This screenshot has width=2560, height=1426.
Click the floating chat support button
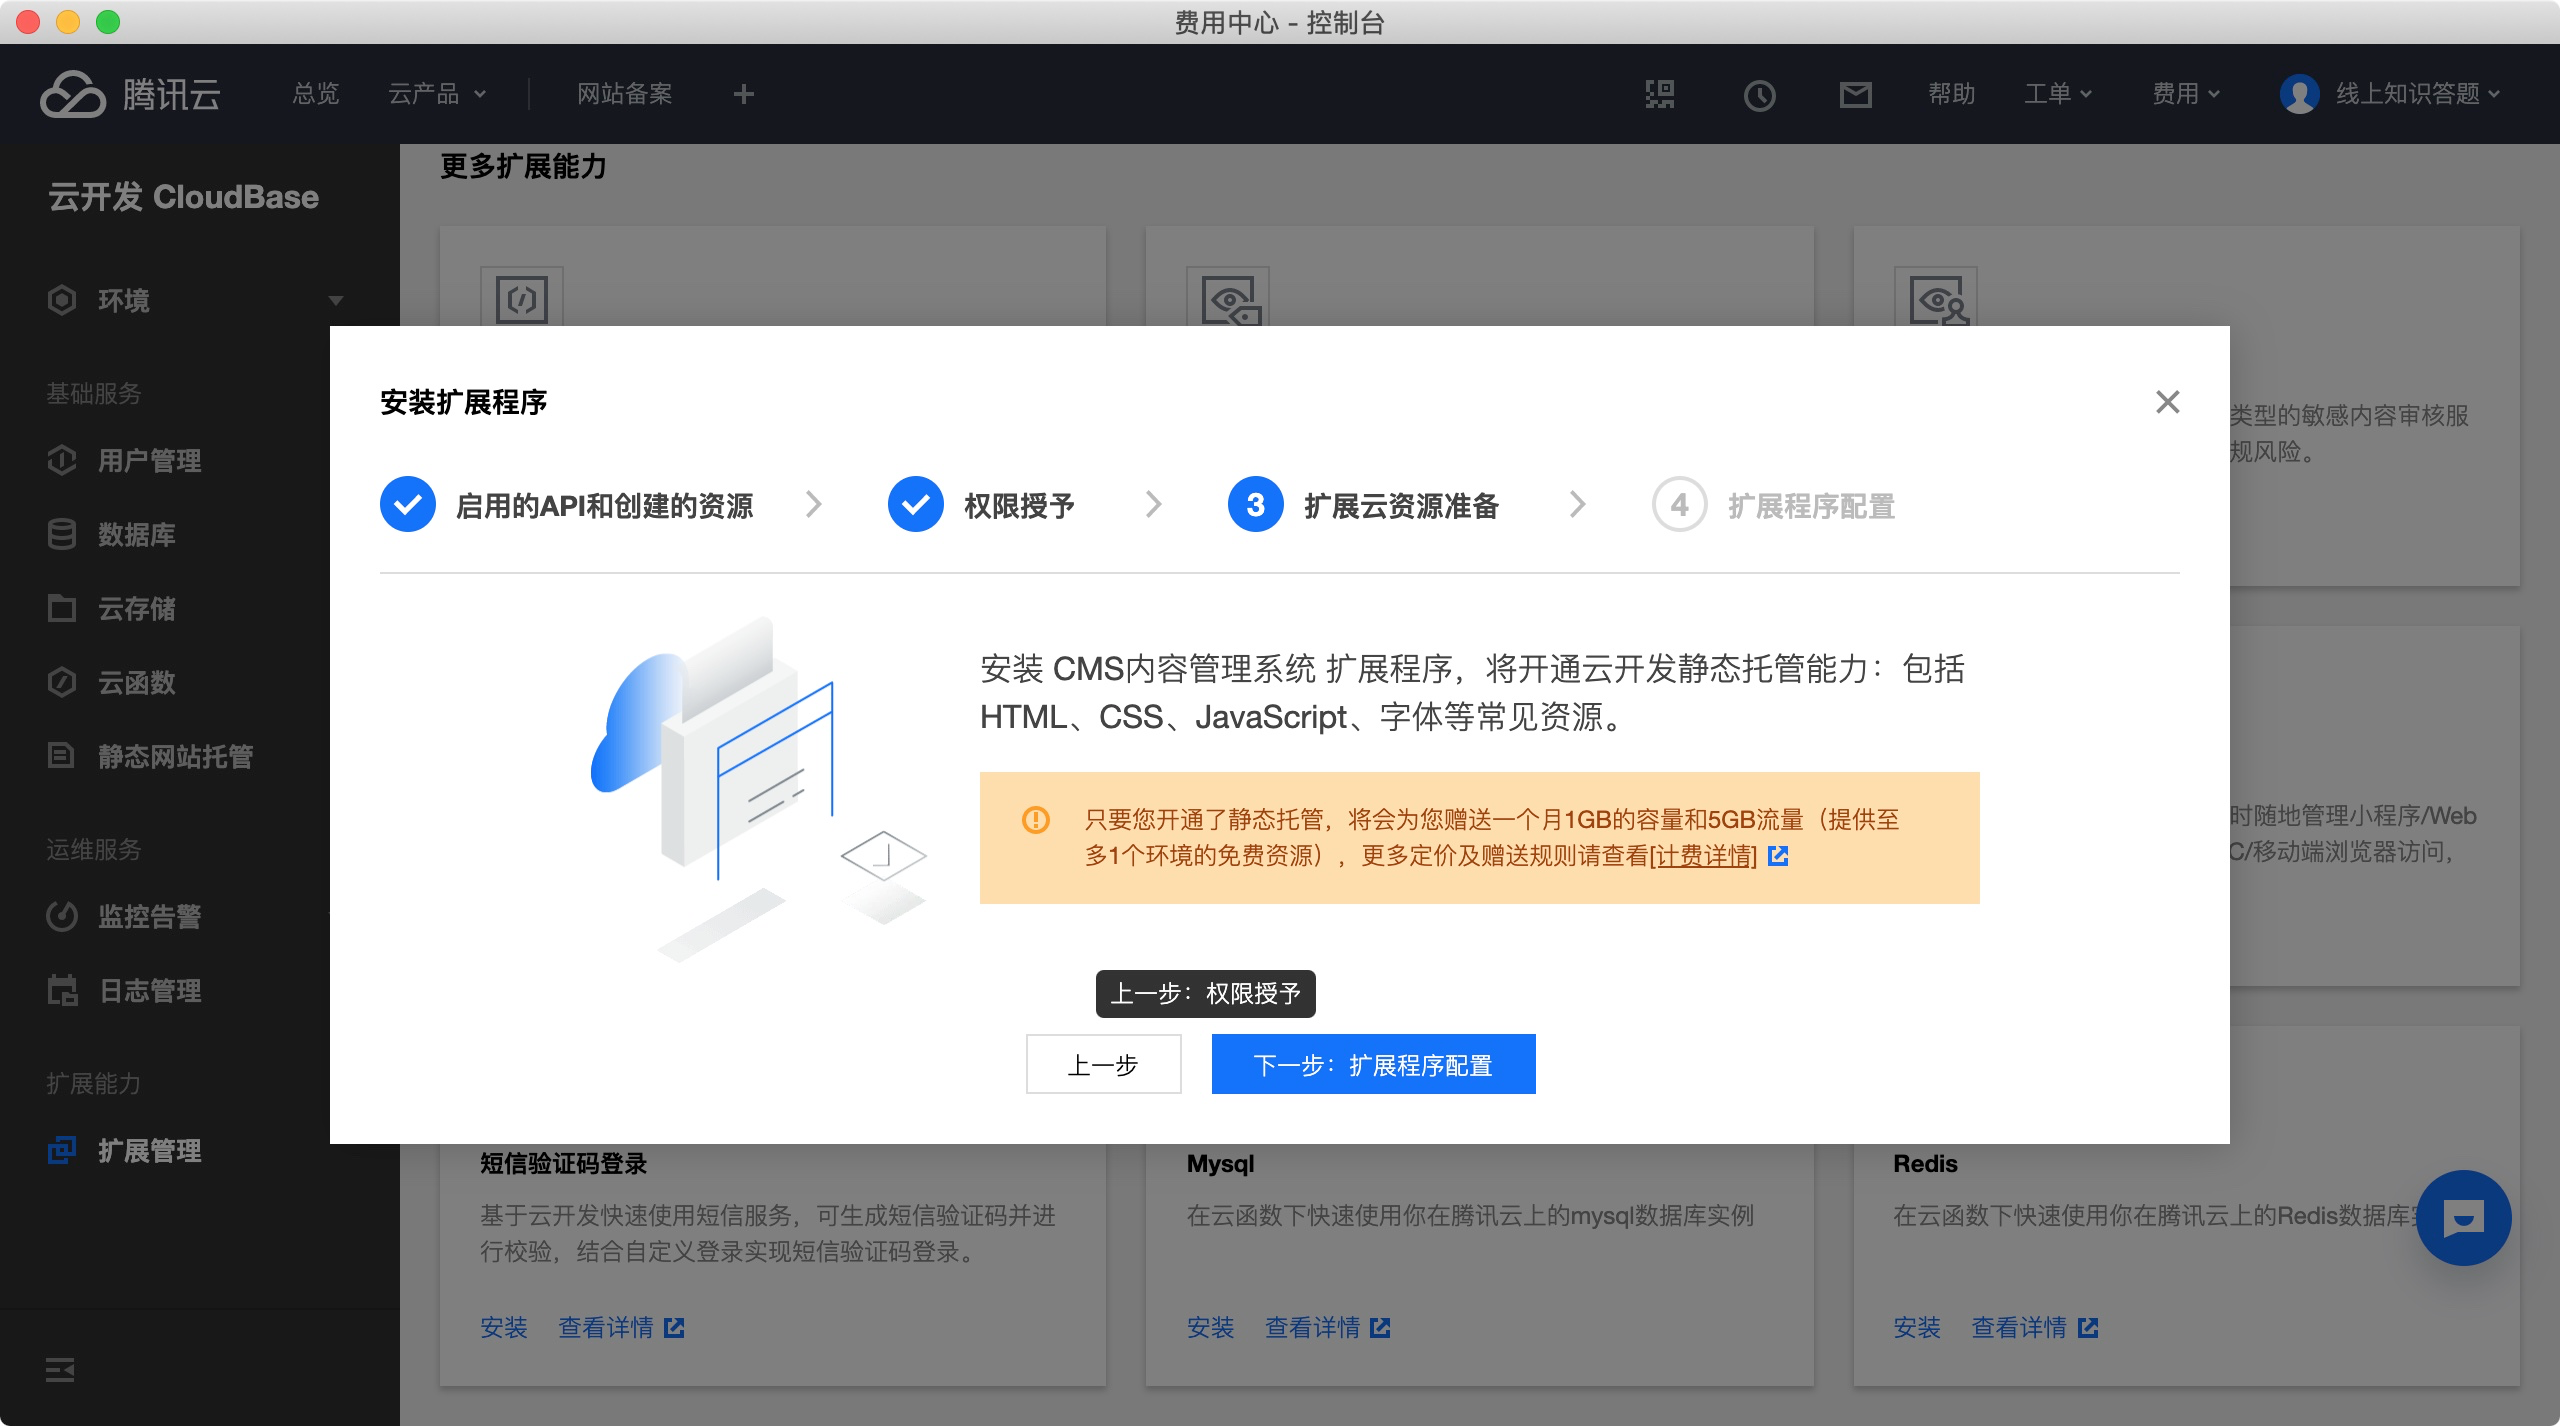[x=2463, y=1218]
